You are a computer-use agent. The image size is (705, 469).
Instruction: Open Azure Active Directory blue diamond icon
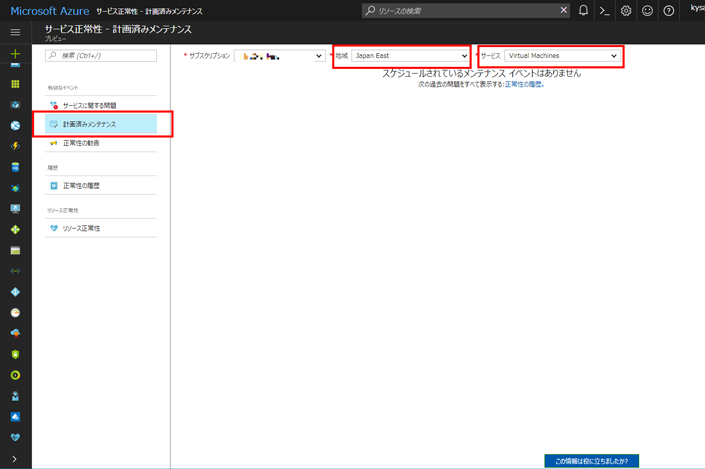[x=15, y=292]
